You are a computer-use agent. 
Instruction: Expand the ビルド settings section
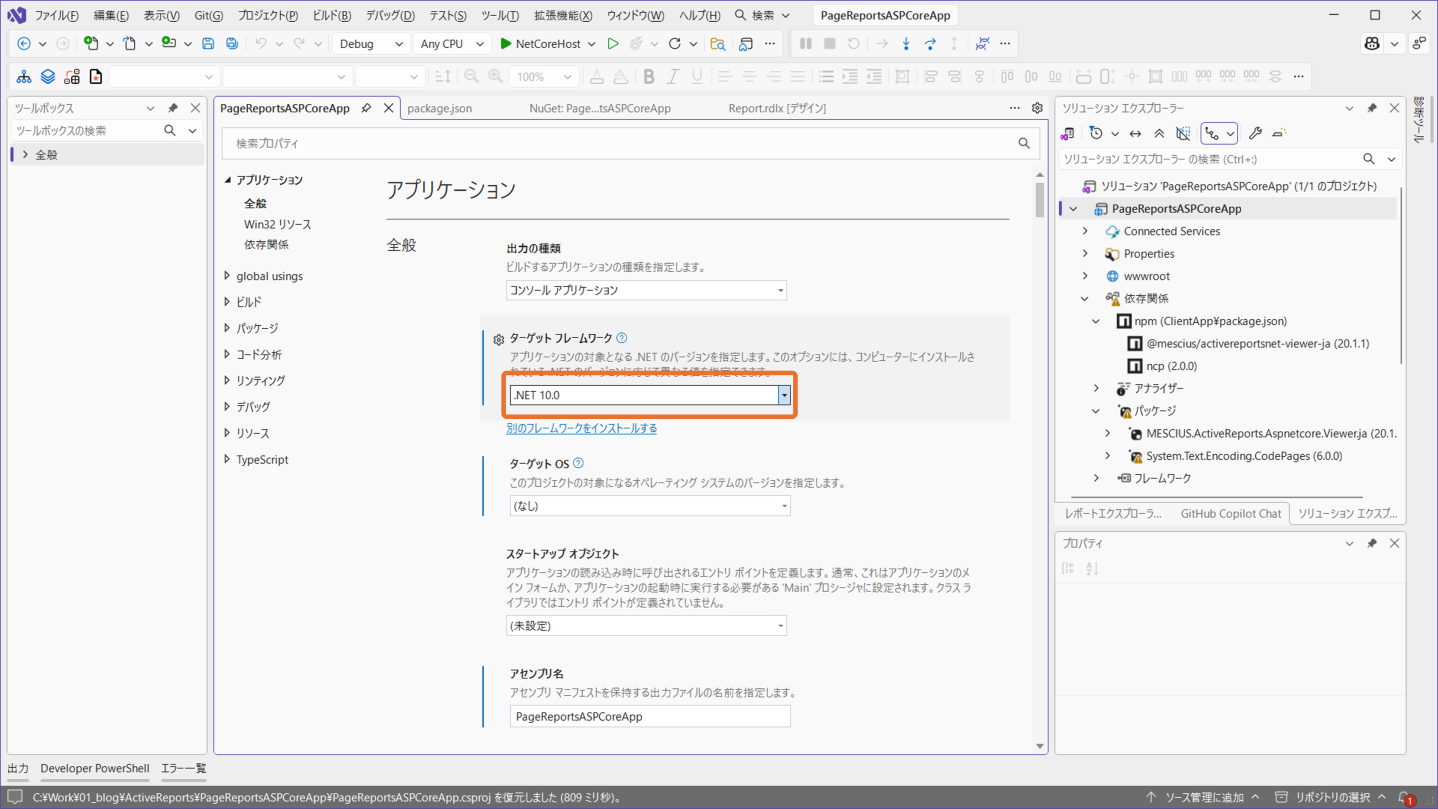227,302
